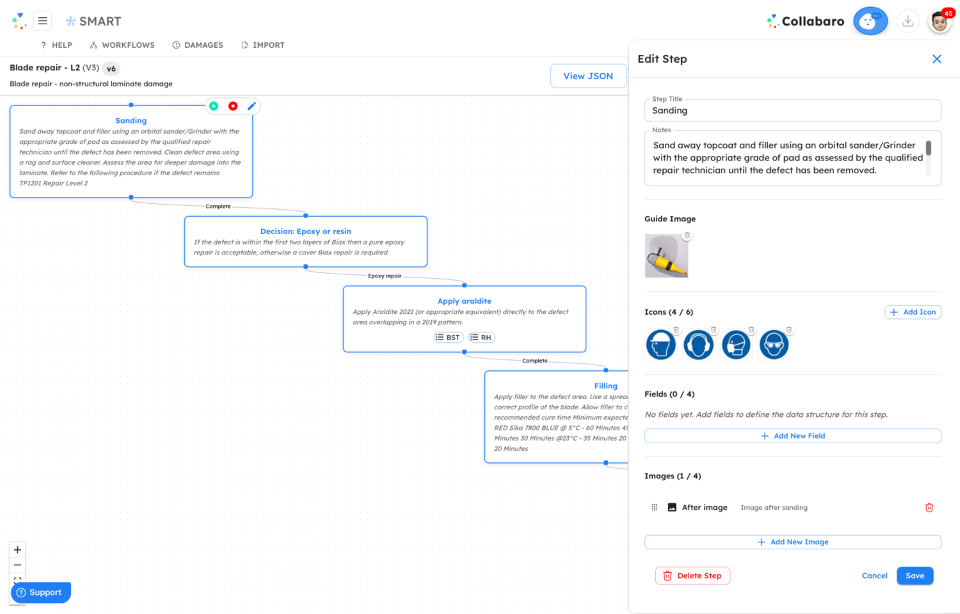Remove the face mask safety icon
This screenshot has width=960, height=614.
coord(751,329)
